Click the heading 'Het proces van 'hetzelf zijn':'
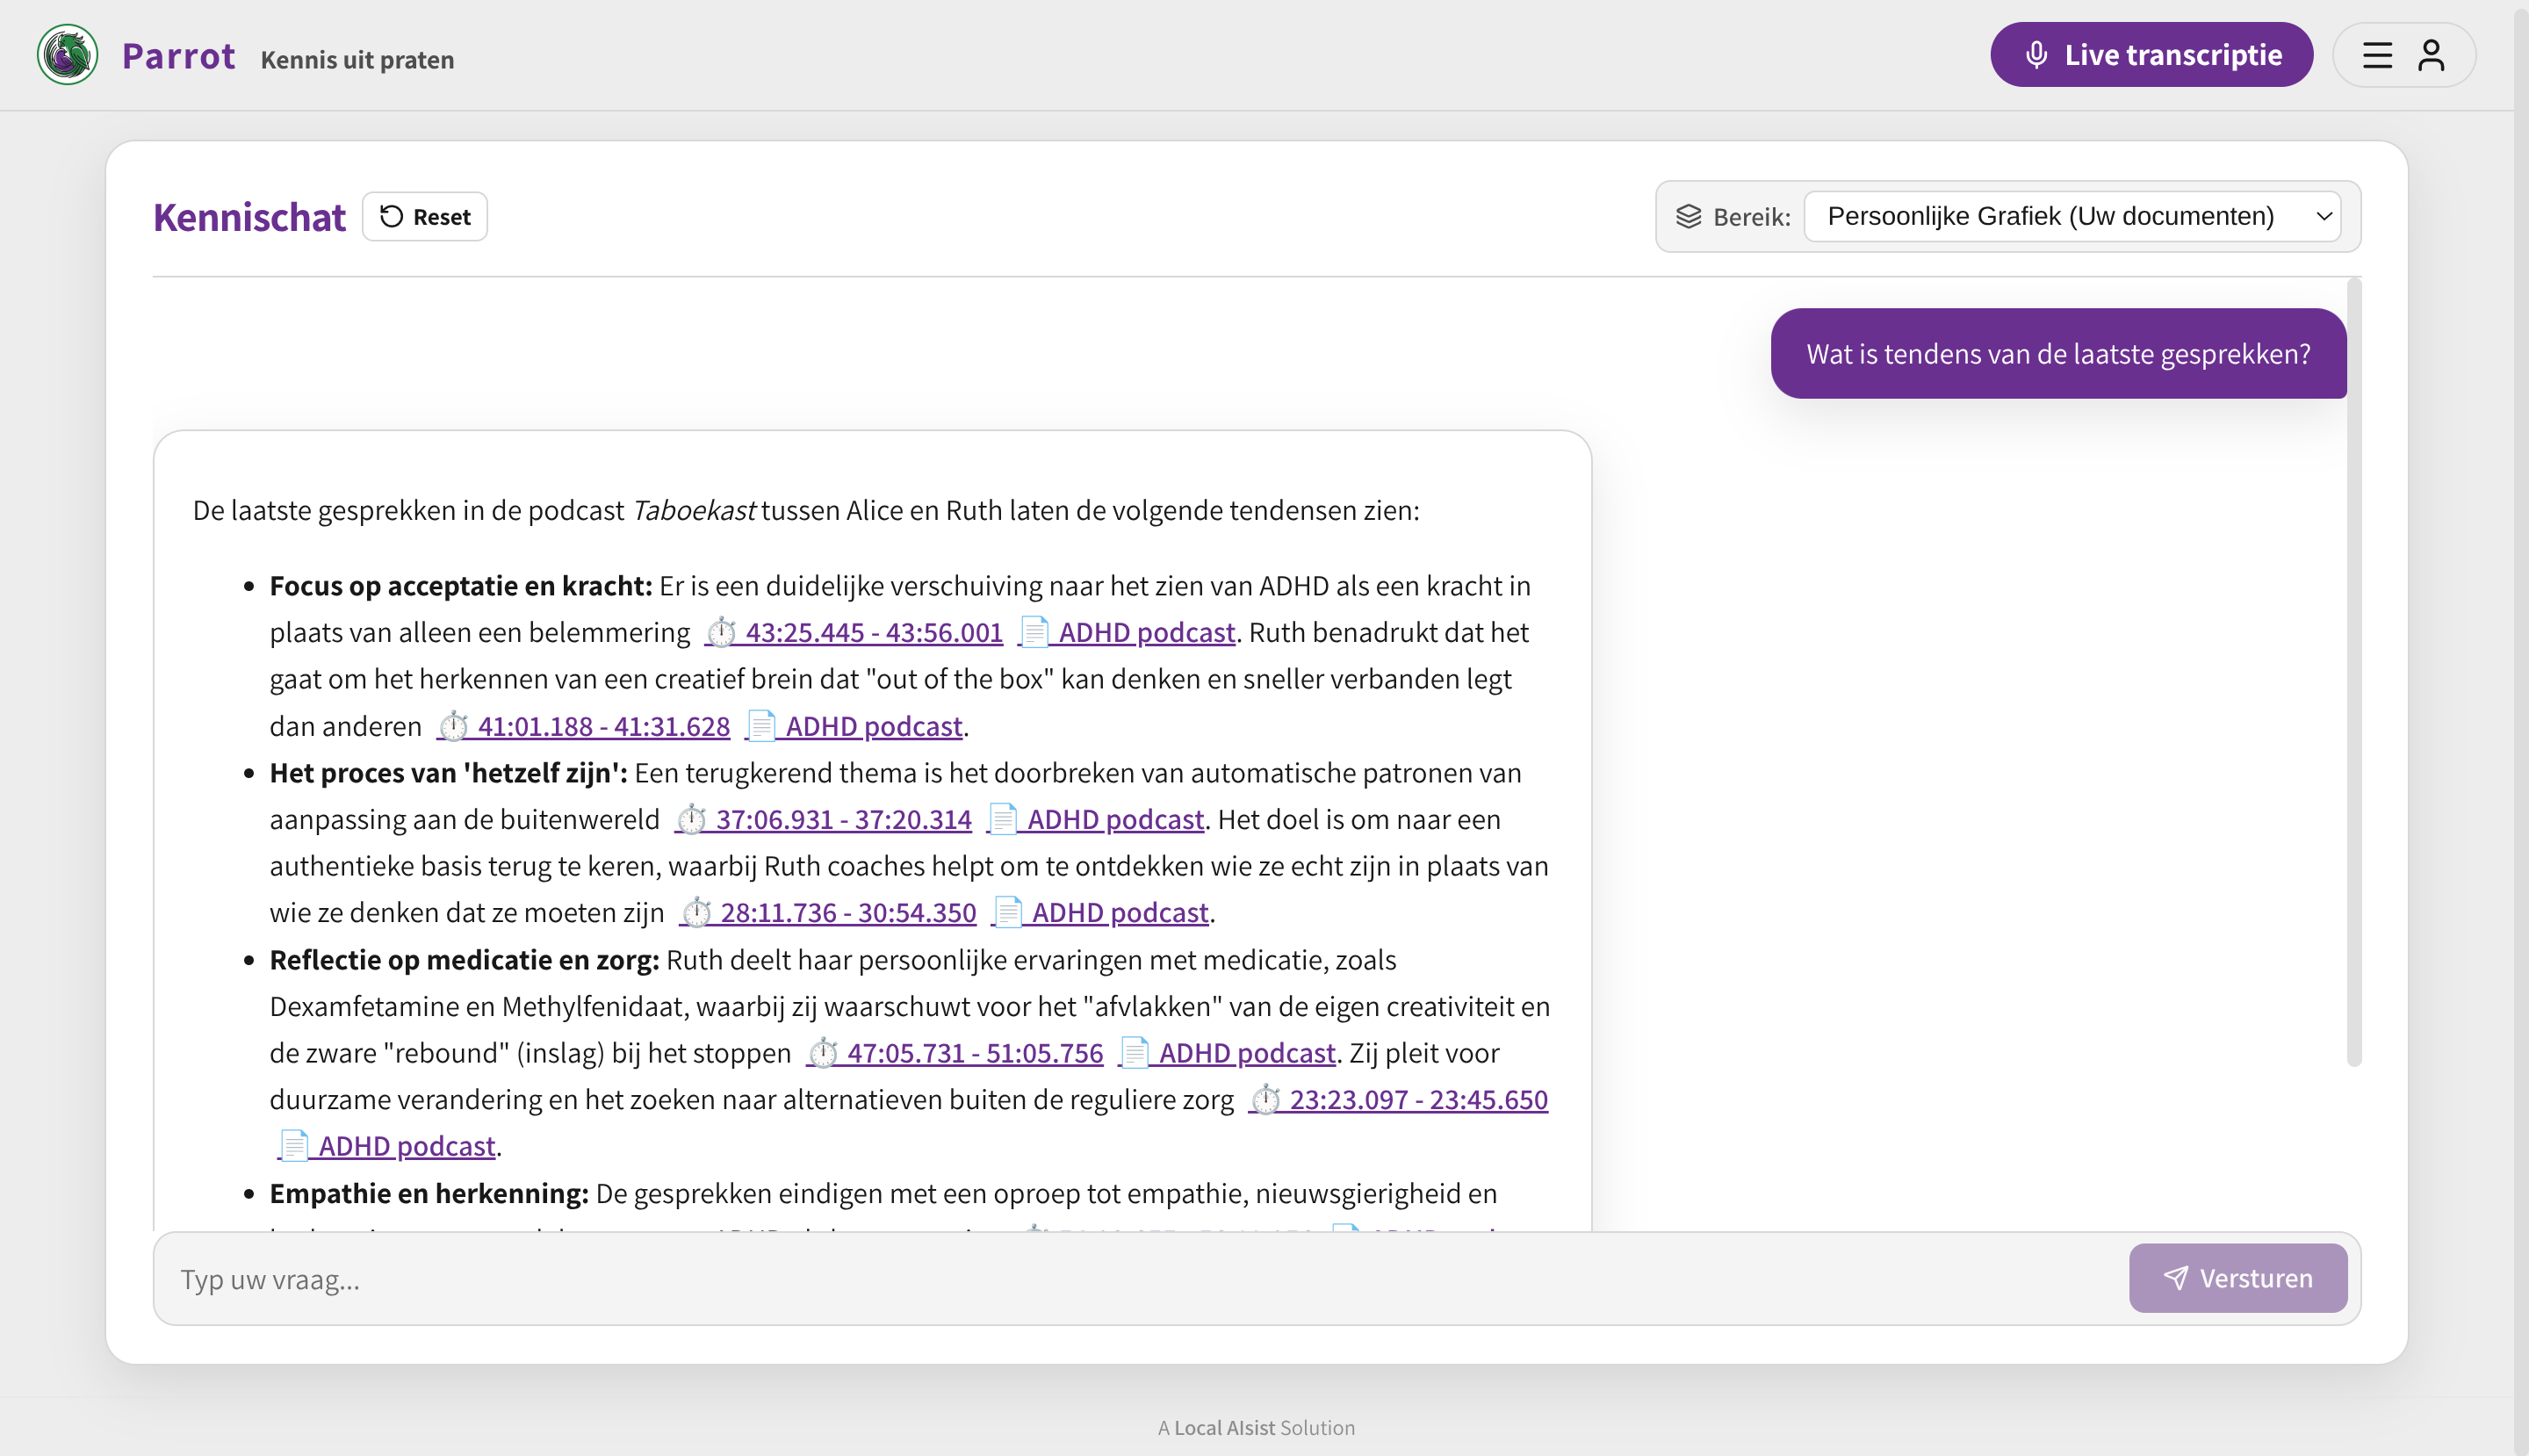Viewport: 2529px width, 1456px height. click(449, 773)
